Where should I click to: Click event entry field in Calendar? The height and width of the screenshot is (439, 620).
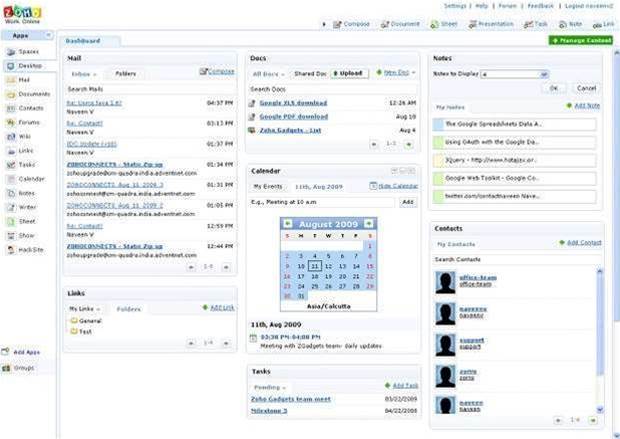pyautogui.click(x=321, y=202)
